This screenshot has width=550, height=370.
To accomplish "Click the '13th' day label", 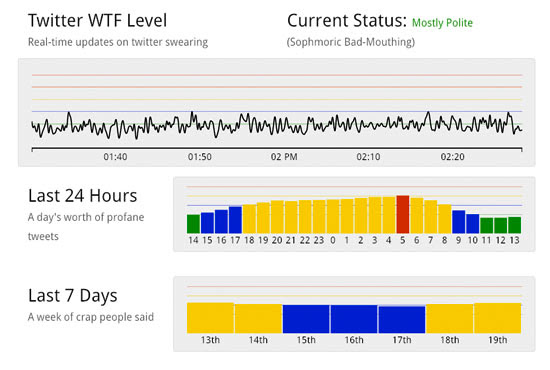I will tap(210, 340).
